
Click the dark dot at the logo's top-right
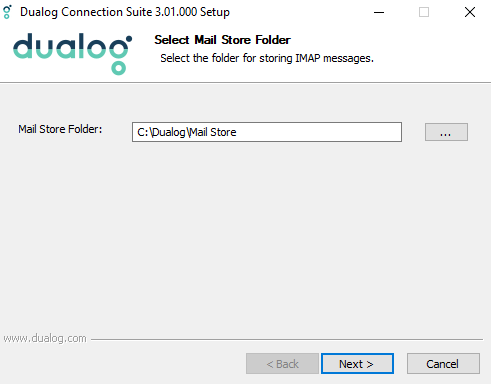(129, 39)
